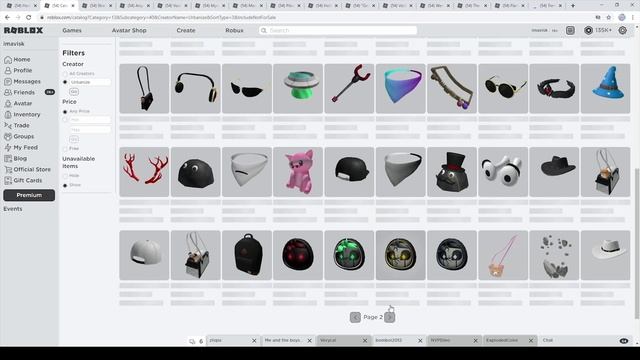Open the black backpack item
The width and height of the screenshot is (640, 360).
point(247,255)
